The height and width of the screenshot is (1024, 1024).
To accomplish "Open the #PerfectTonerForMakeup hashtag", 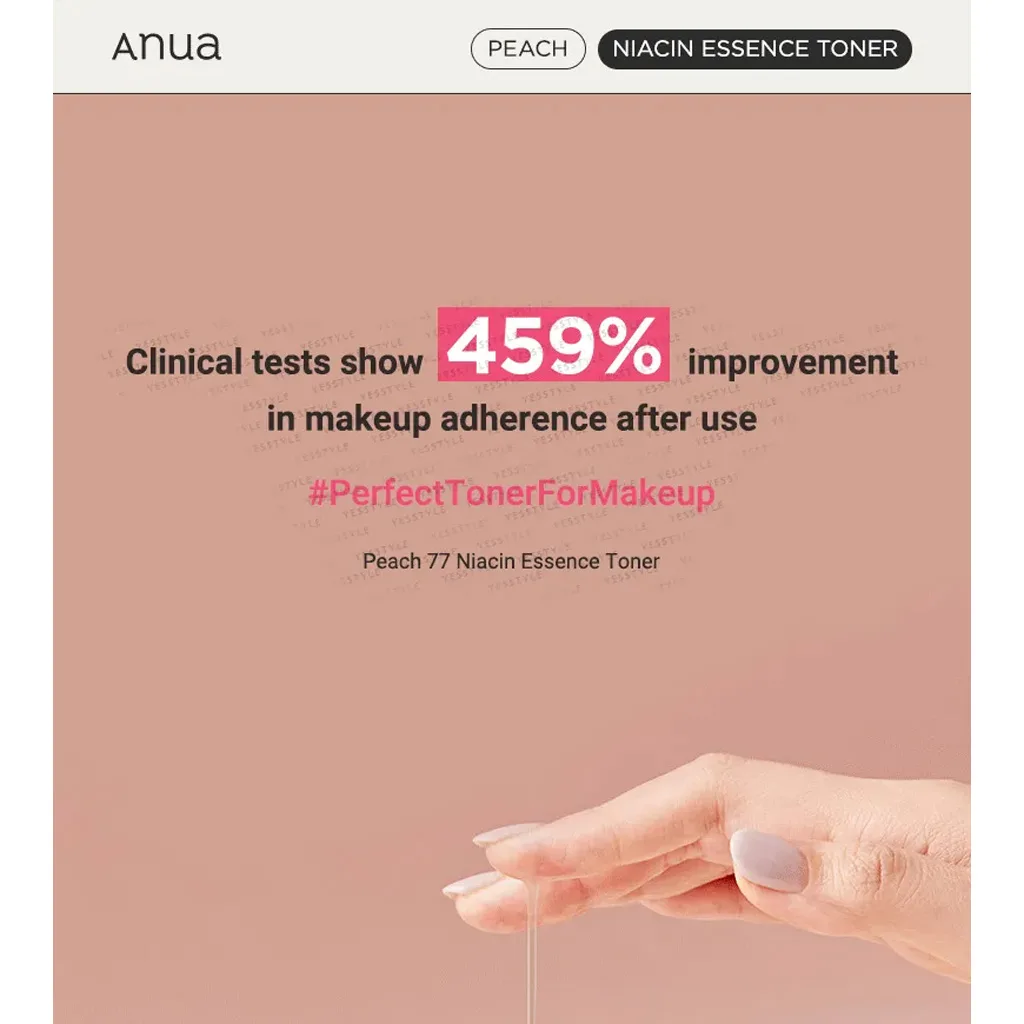I will [x=511, y=494].
